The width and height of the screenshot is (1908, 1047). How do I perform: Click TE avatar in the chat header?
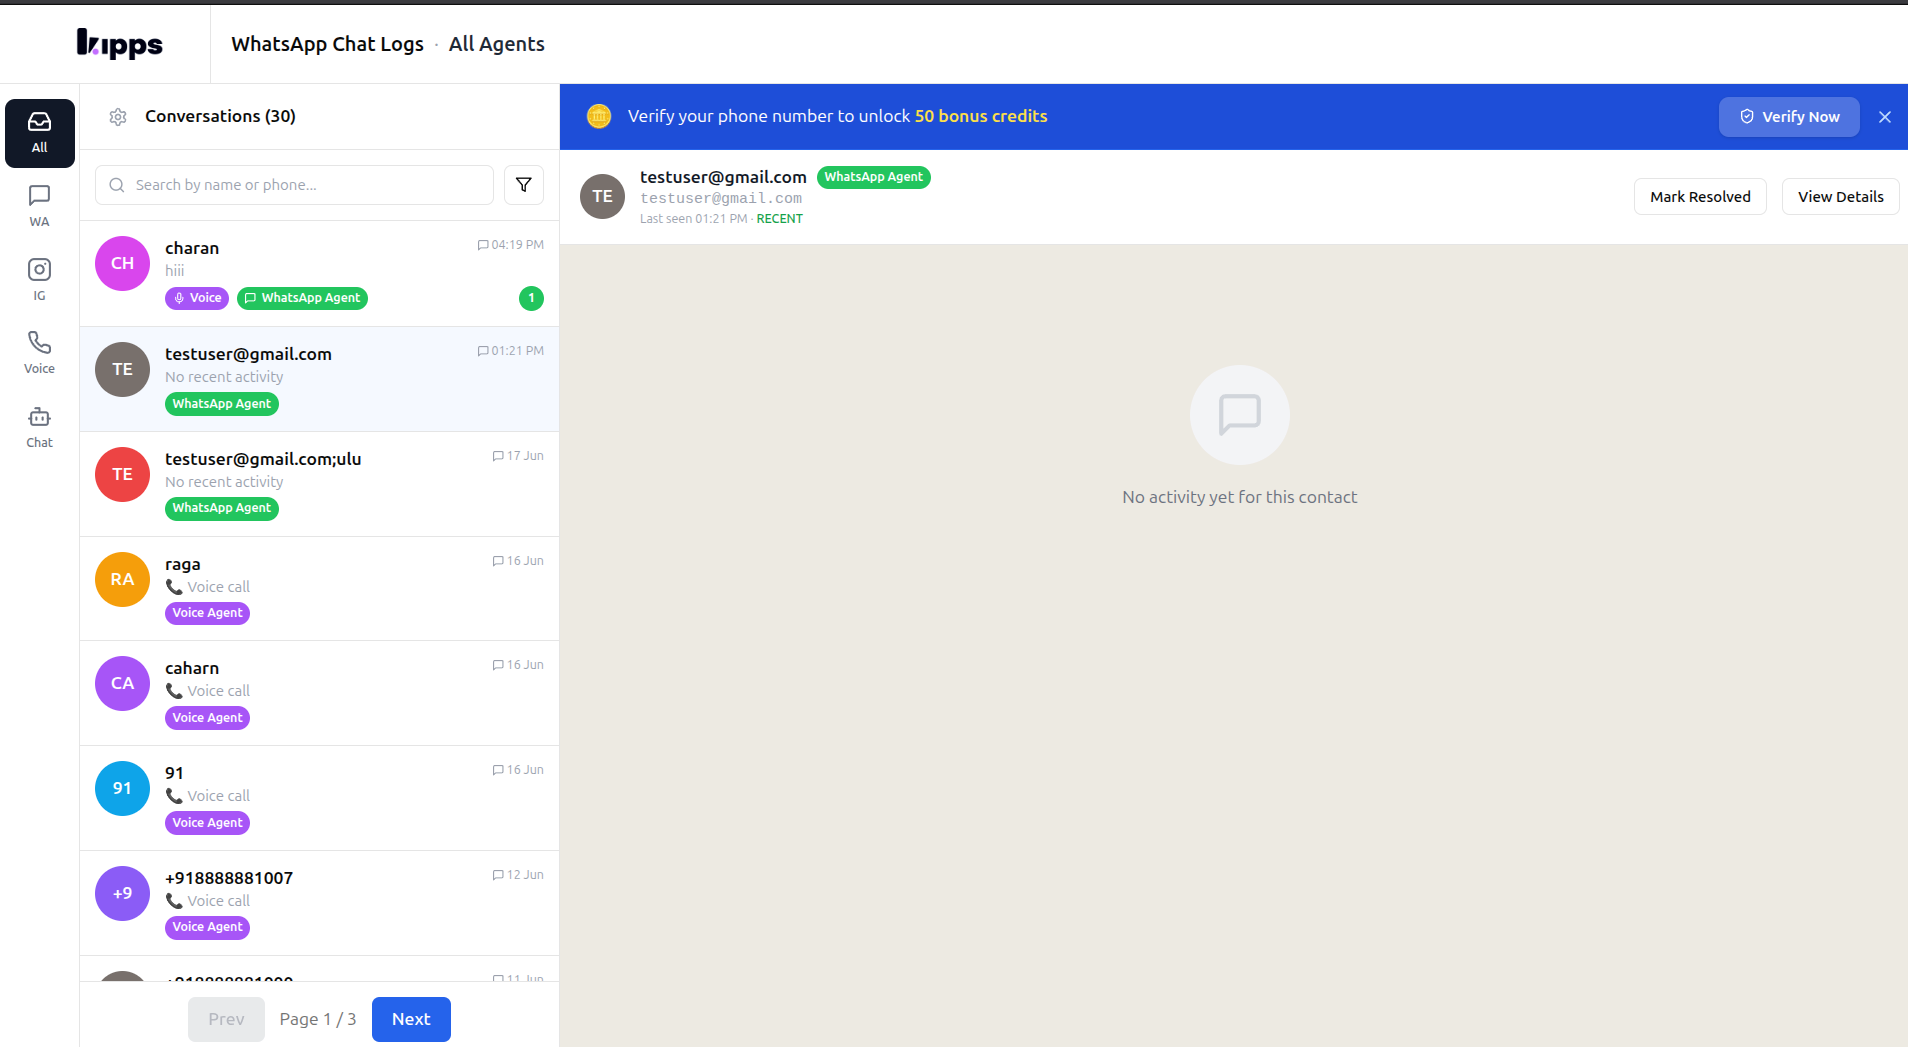pyautogui.click(x=602, y=196)
